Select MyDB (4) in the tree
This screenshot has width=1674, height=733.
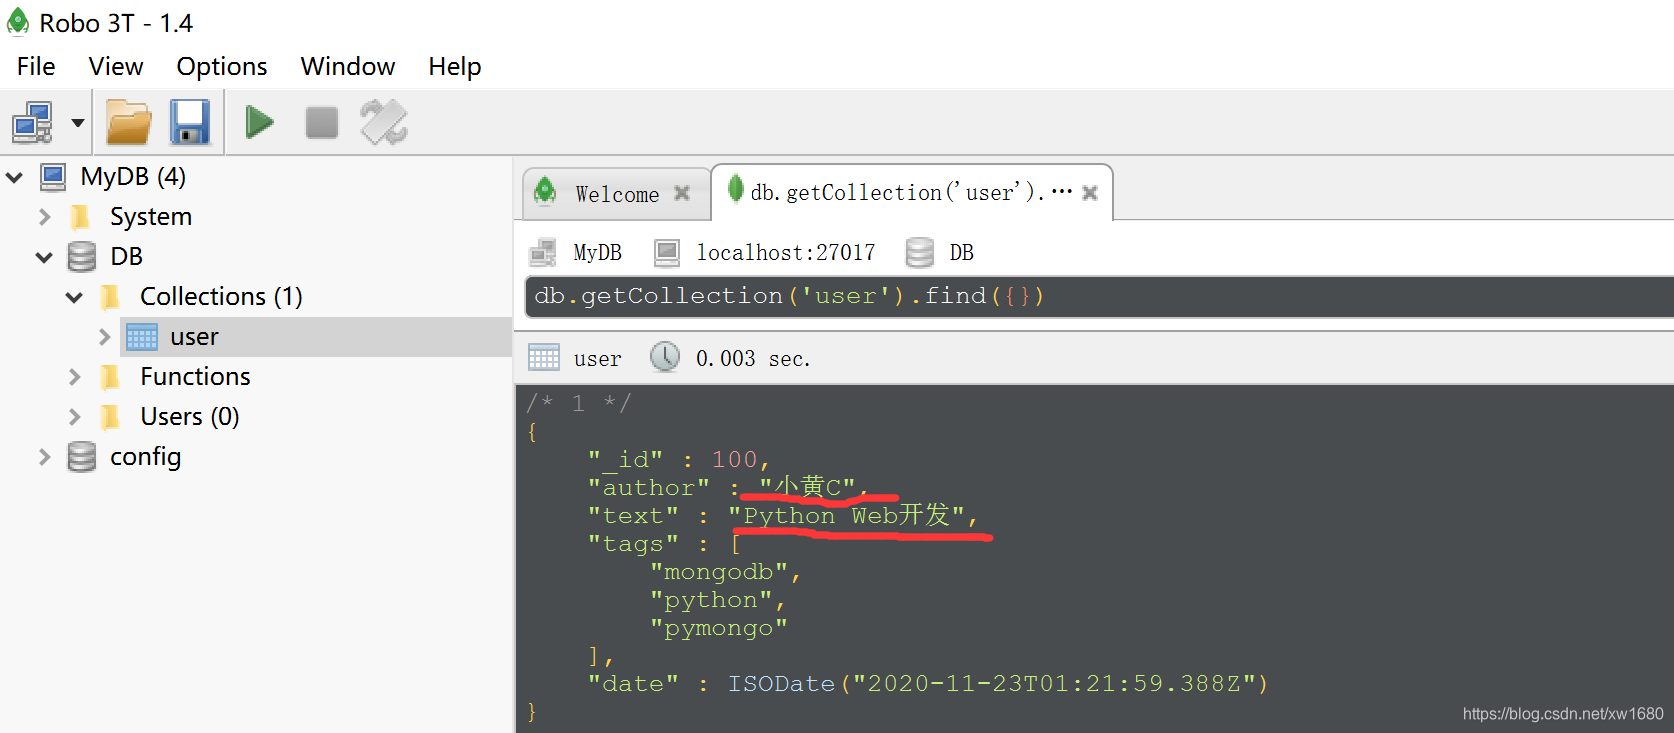[133, 177]
